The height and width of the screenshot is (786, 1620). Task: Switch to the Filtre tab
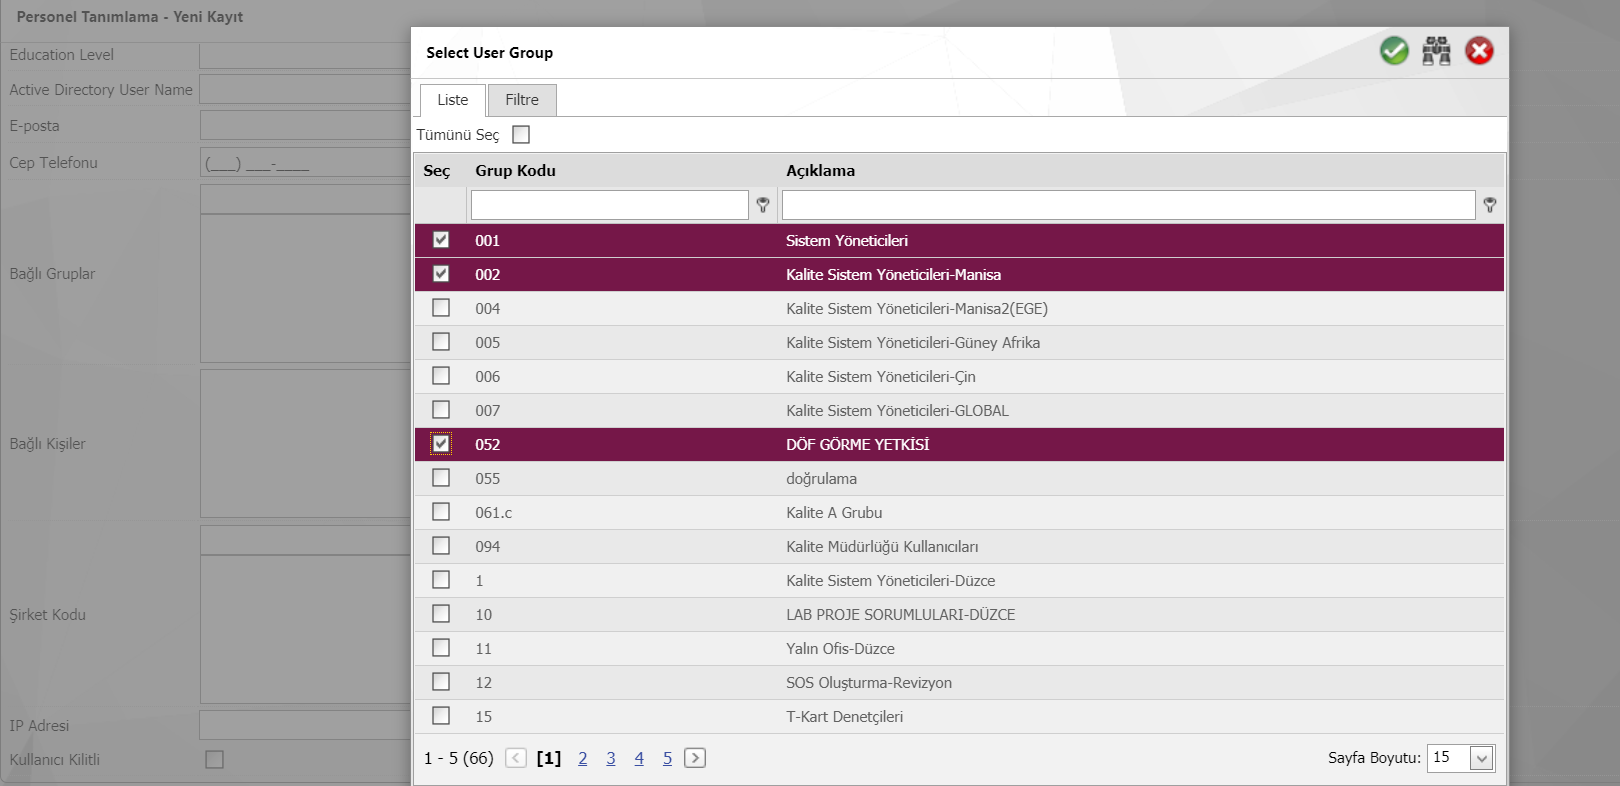click(x=522, y=100)
